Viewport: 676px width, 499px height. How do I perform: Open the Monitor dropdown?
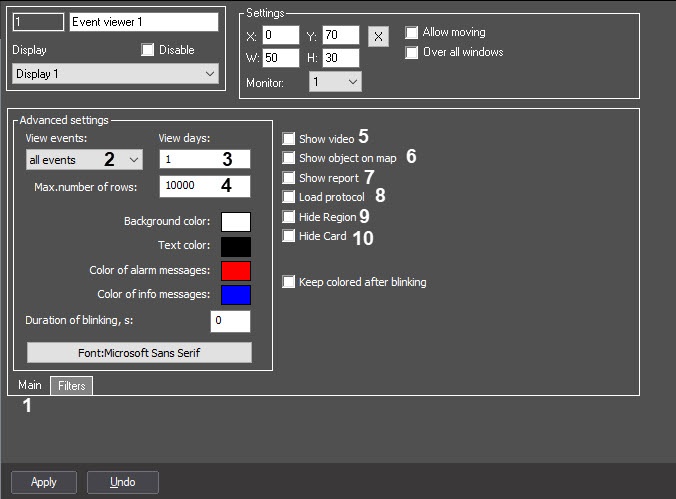335,82
